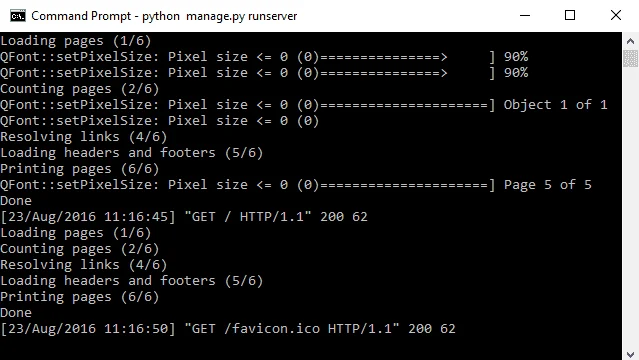Viewport: 639px width, 360px height.
Task: Click the 'Page 5 of 5' progress text
Action: coord(547,185)
